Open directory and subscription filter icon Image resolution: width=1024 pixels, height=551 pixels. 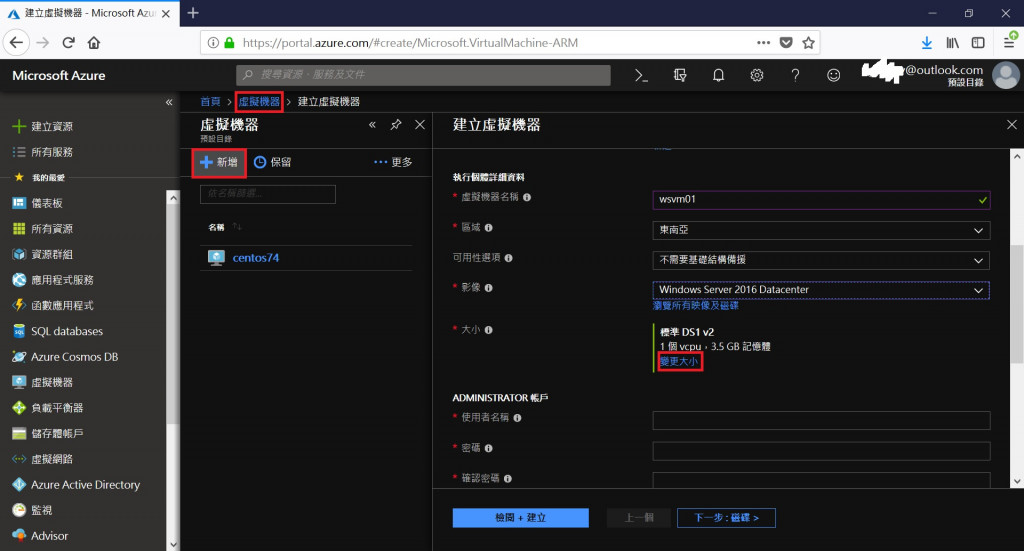680,76
